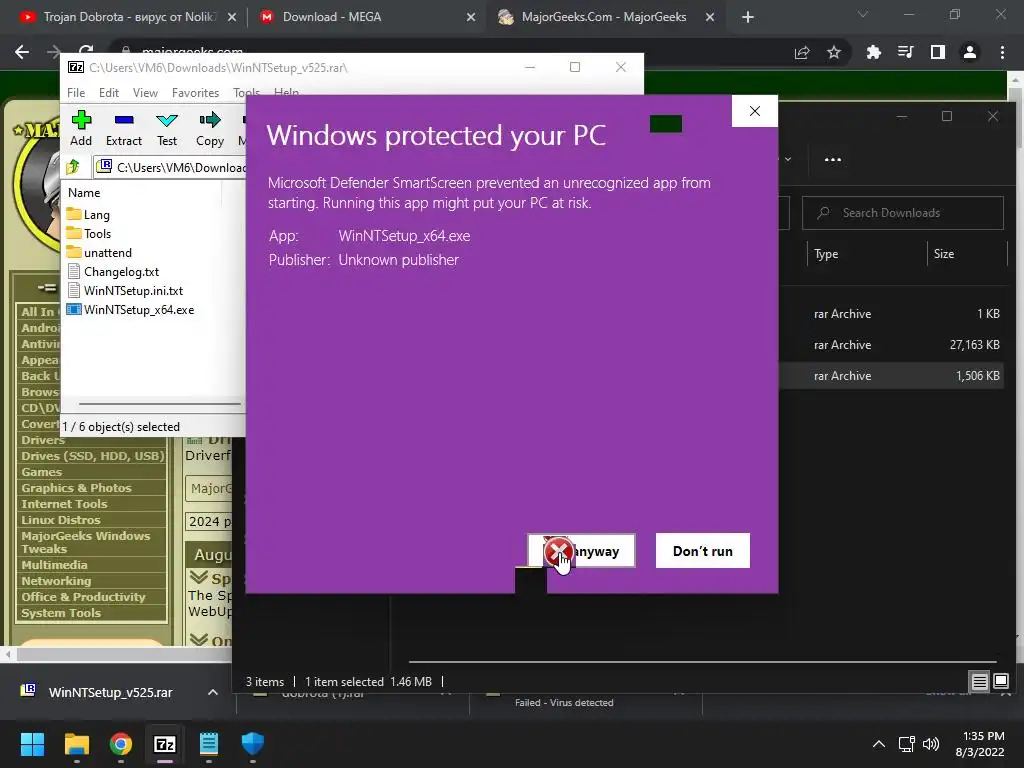This screenshot has width=1024, height=768.
Task: Open Windows Security shield on taskbar
Action: click(x=253, y=744)
